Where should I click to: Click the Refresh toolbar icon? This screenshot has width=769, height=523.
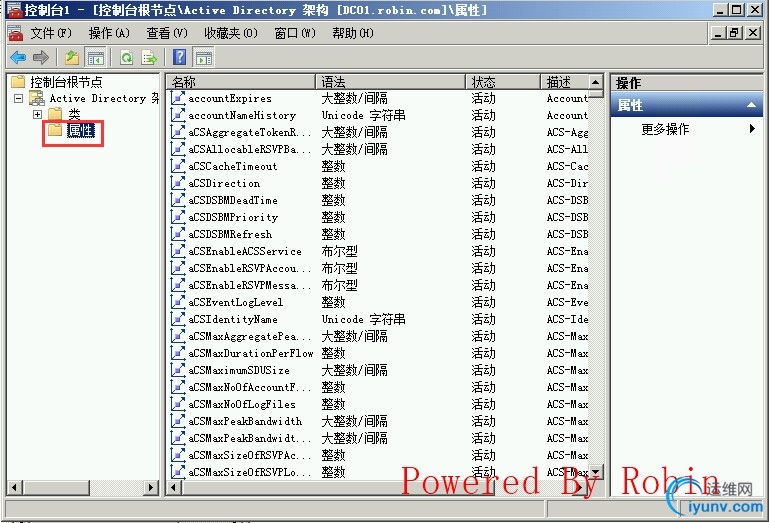[127, 58]
